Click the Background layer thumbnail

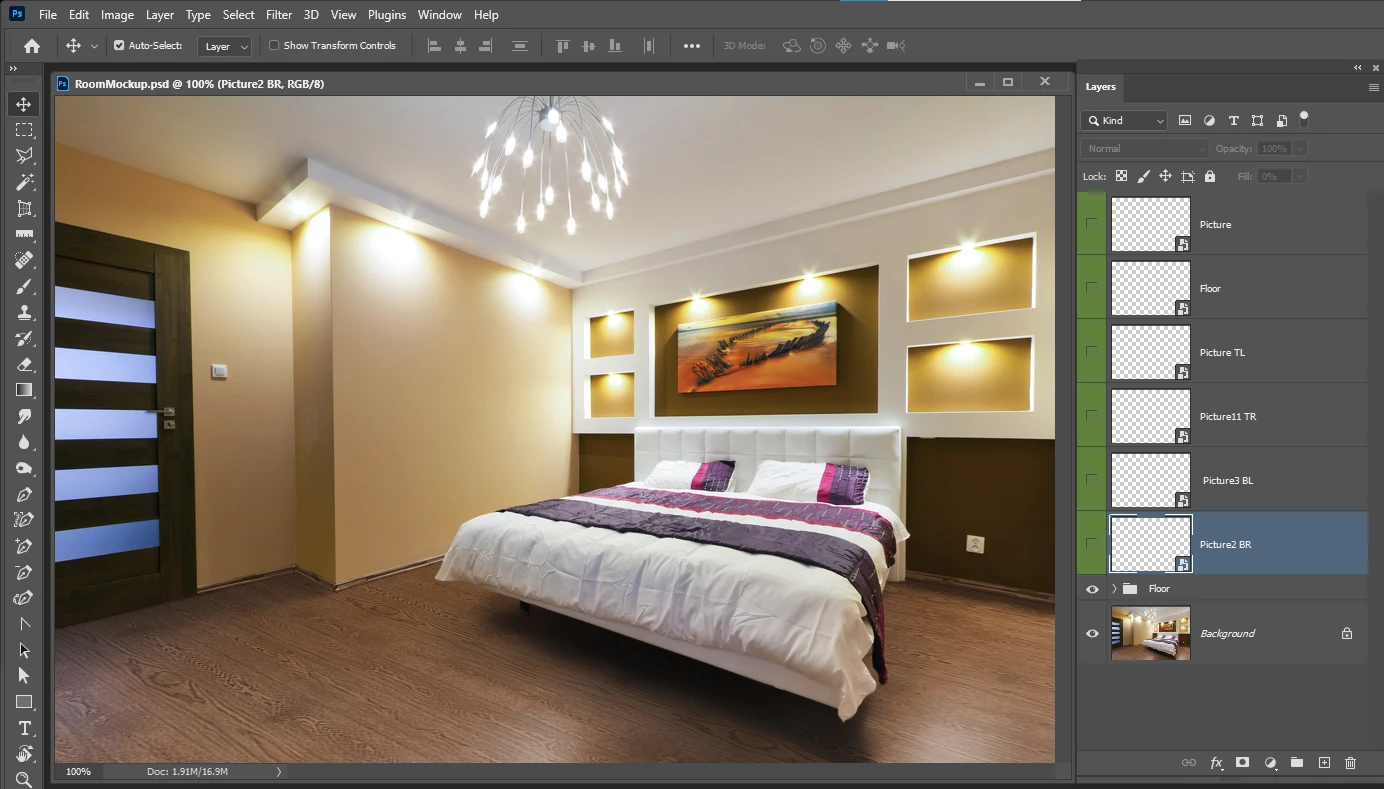tap(1151, 633)
